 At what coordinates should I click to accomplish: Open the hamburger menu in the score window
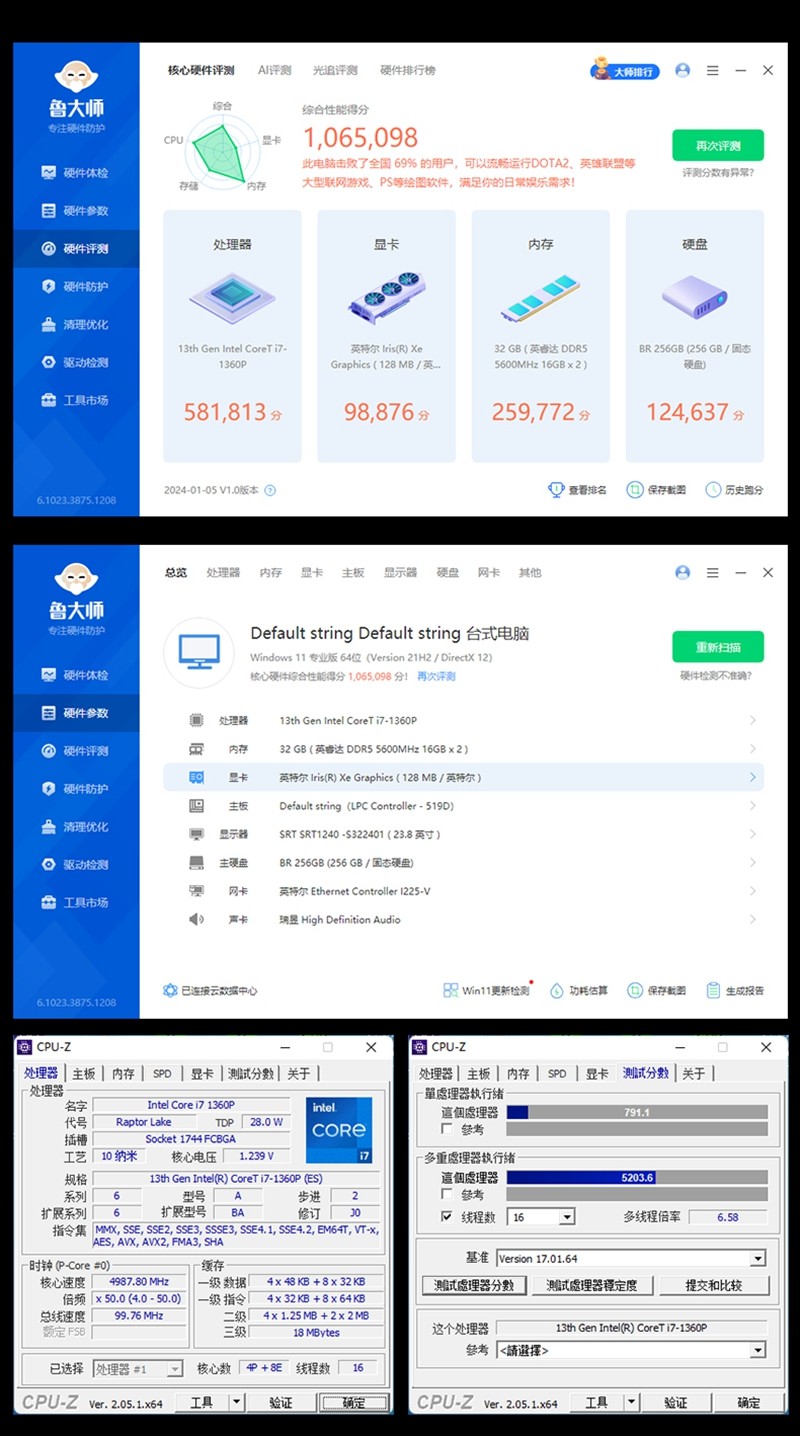713,71
